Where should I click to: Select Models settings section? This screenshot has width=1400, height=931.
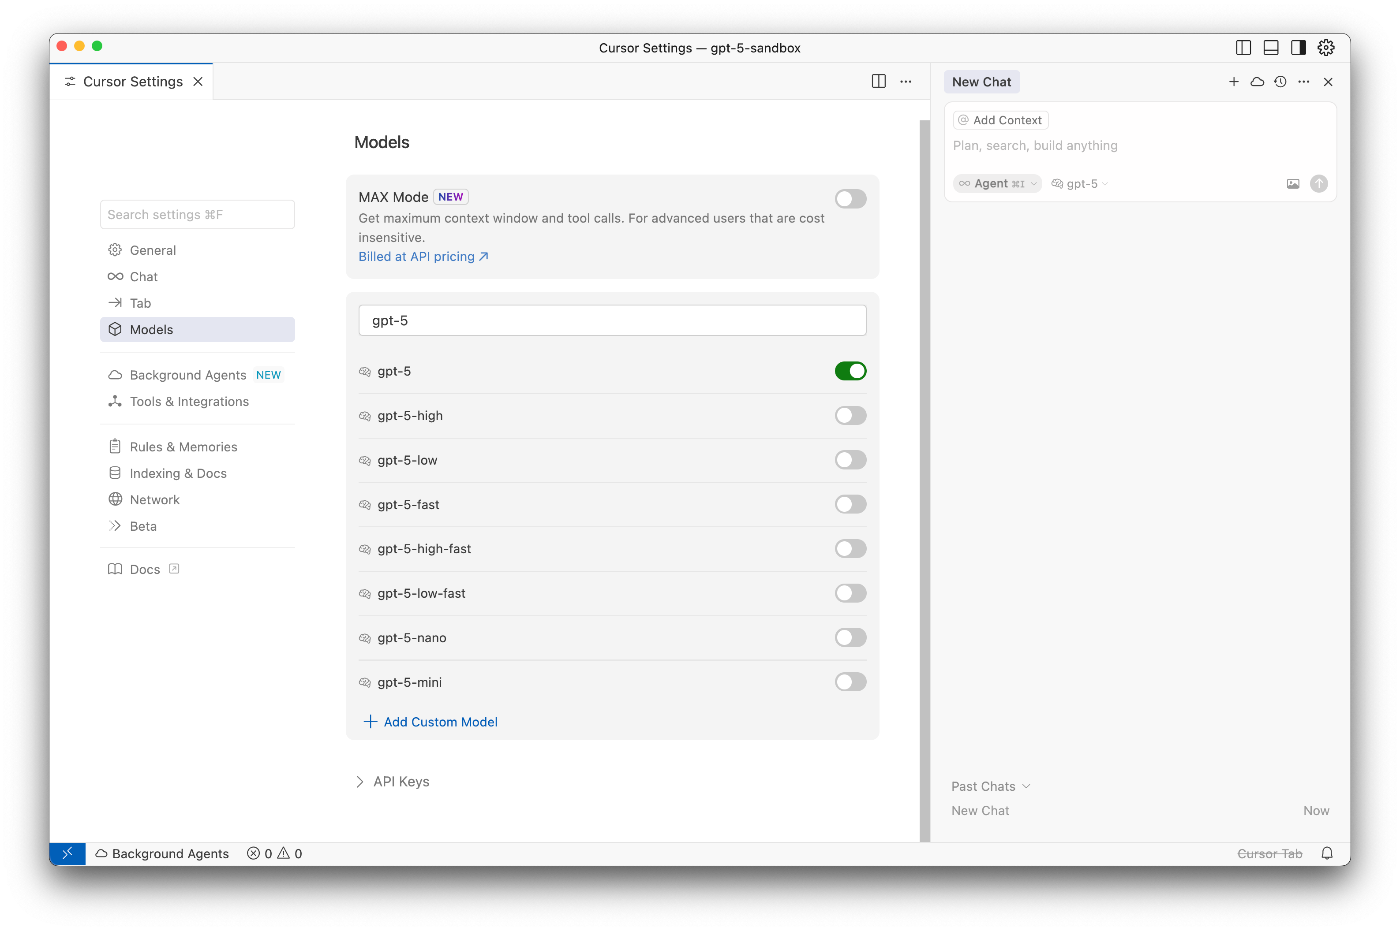pos(197,329)
